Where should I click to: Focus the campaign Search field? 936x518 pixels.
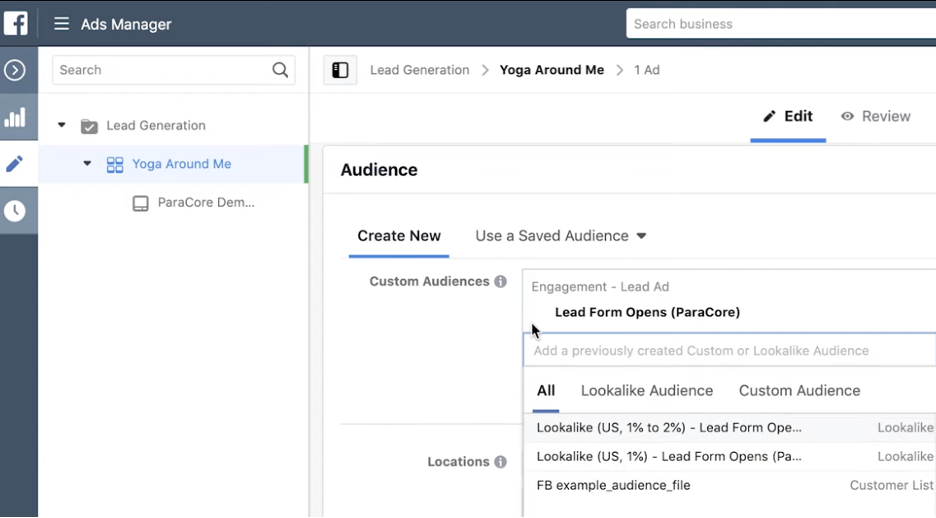(174, 70)
